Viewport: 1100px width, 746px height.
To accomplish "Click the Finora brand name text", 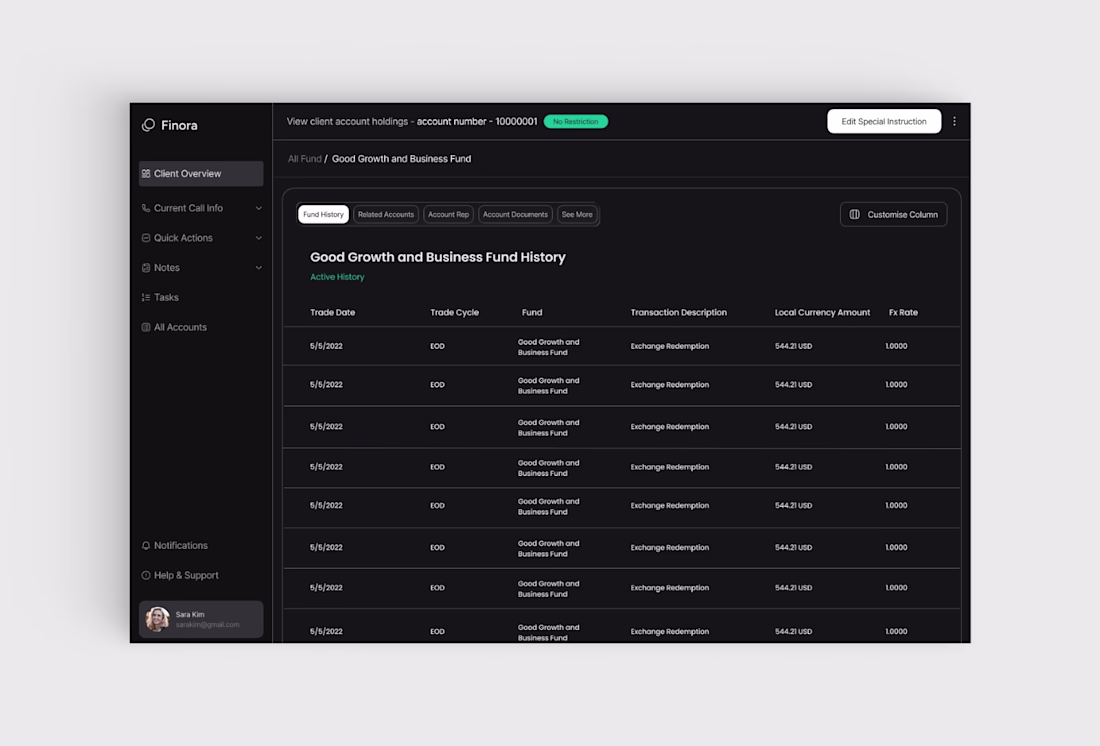I will [x=179, y=126].
